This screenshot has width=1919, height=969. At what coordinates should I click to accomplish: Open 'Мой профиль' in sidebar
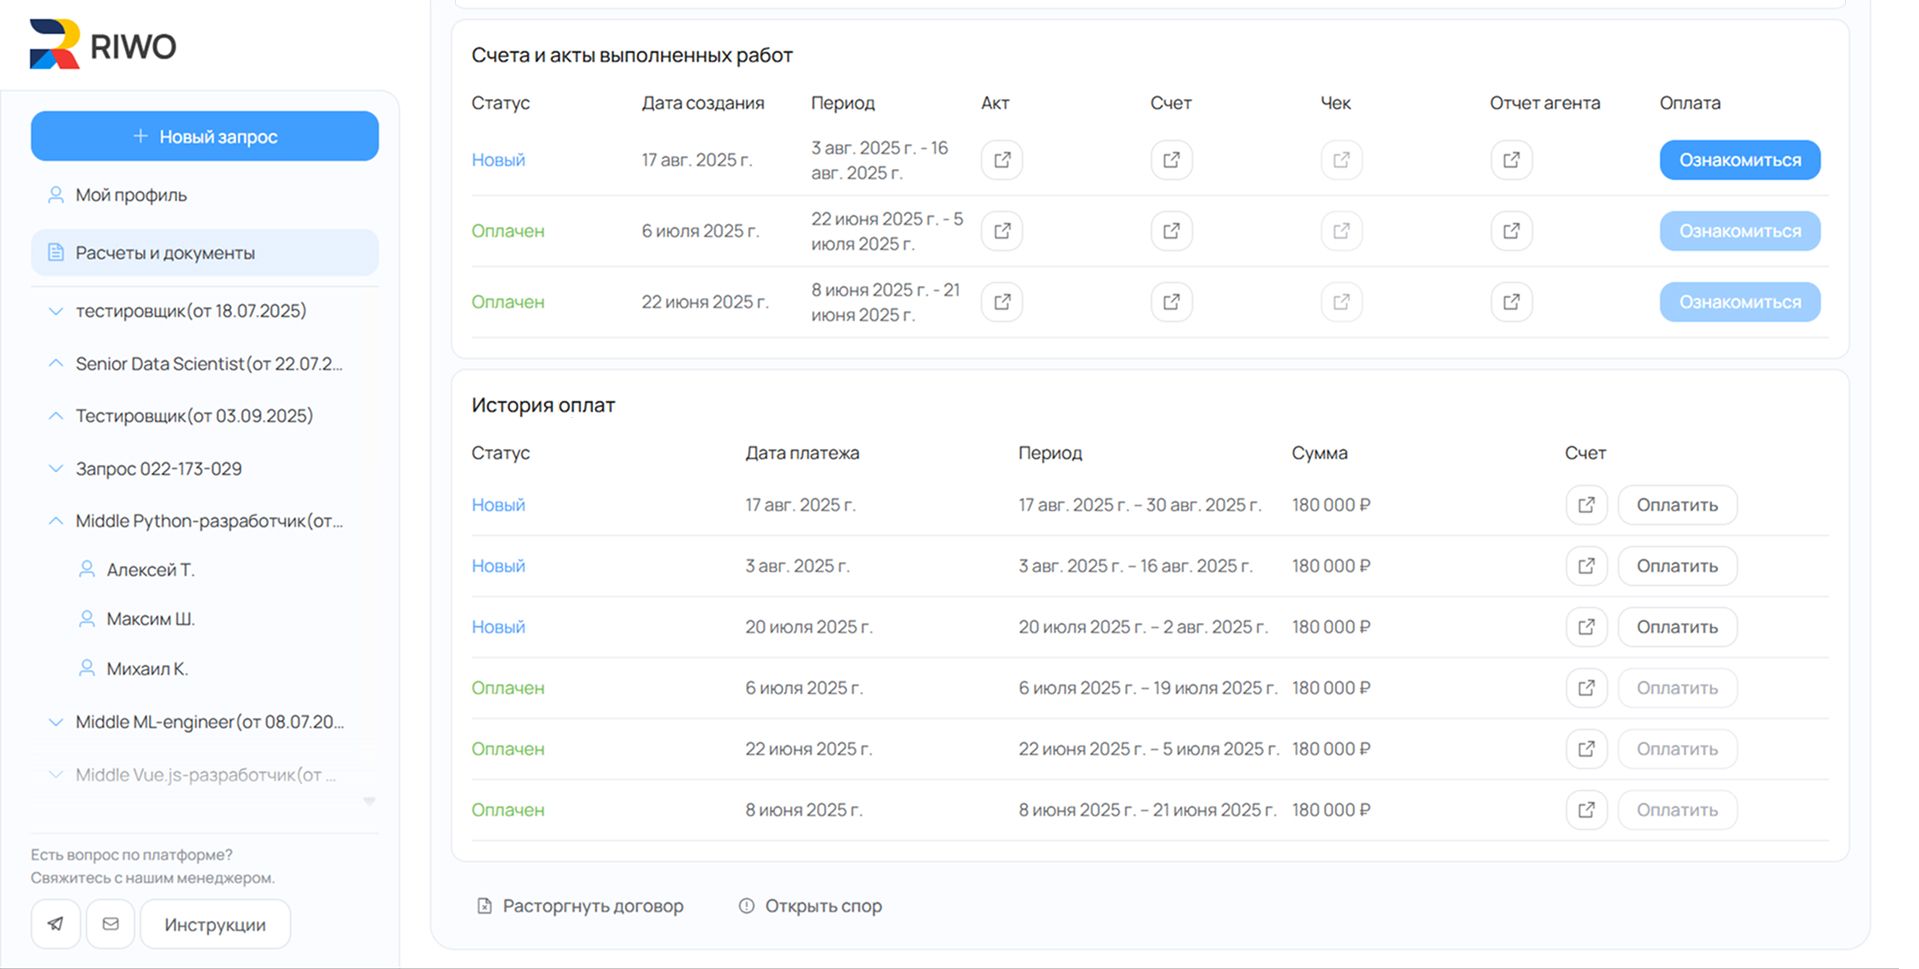point(131,195)
